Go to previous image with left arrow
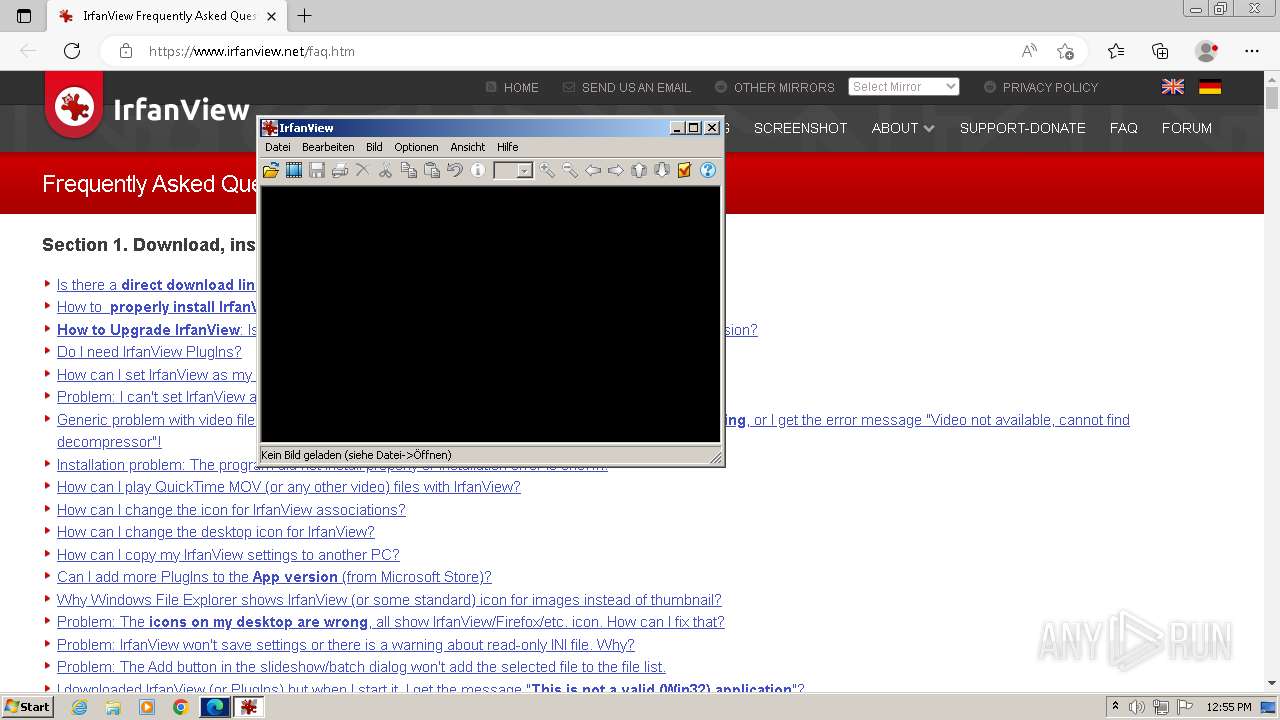1280x720 pixels. 593,171
